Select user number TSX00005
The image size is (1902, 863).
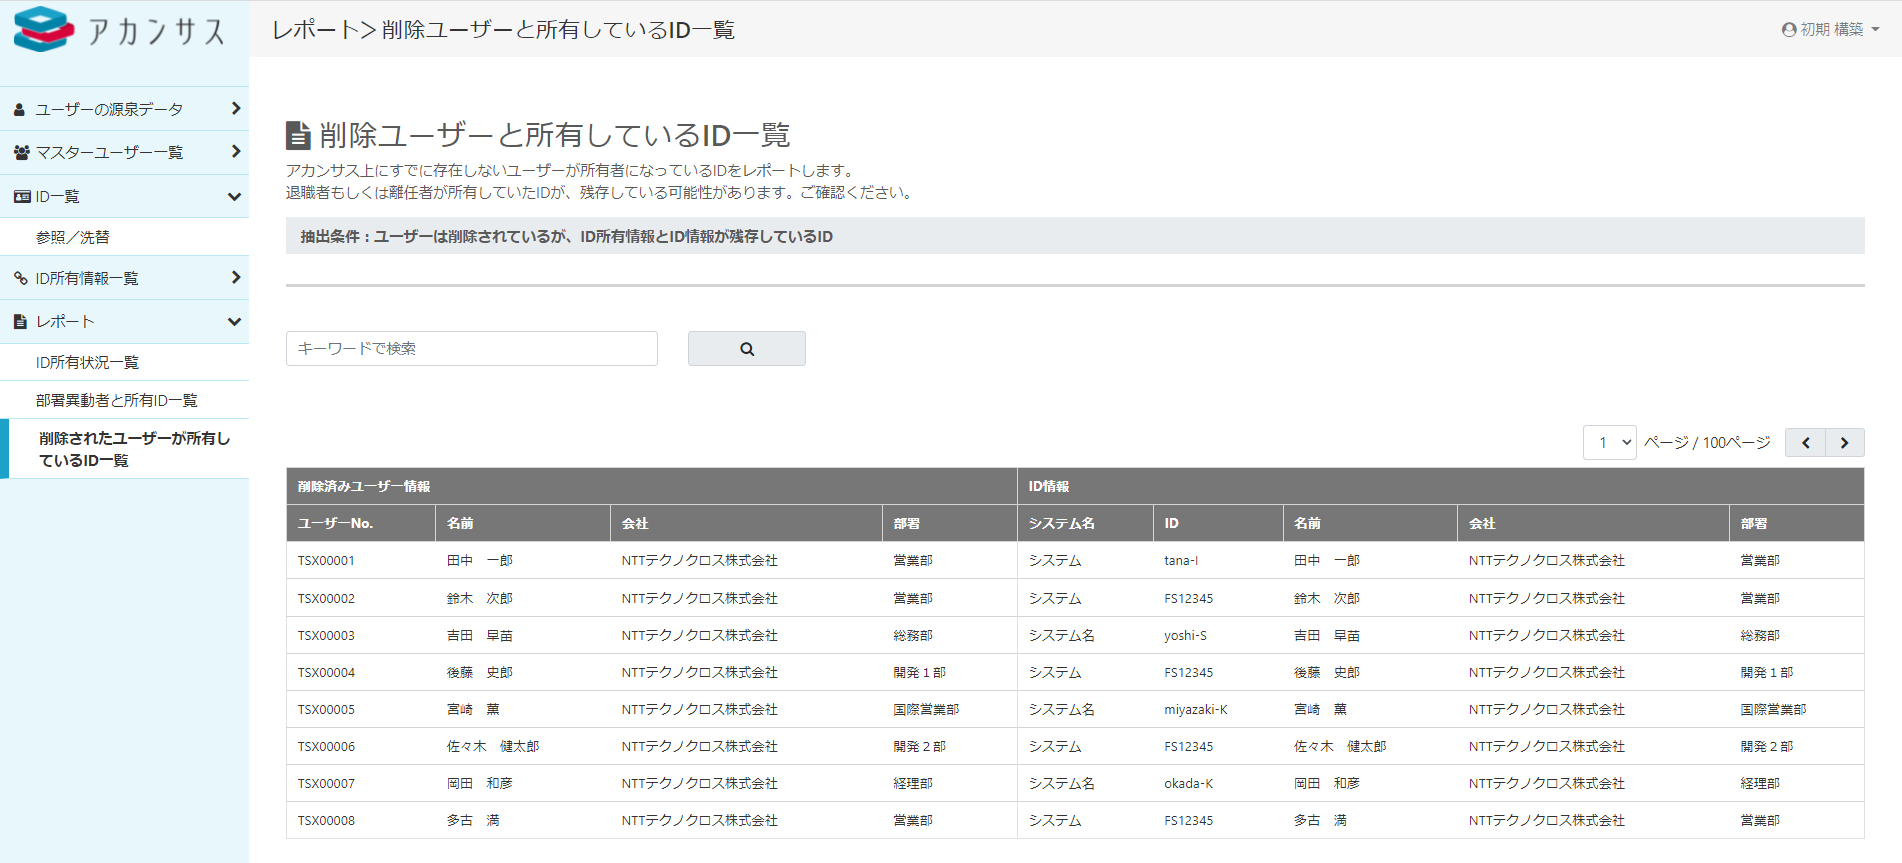coord(326,710)
